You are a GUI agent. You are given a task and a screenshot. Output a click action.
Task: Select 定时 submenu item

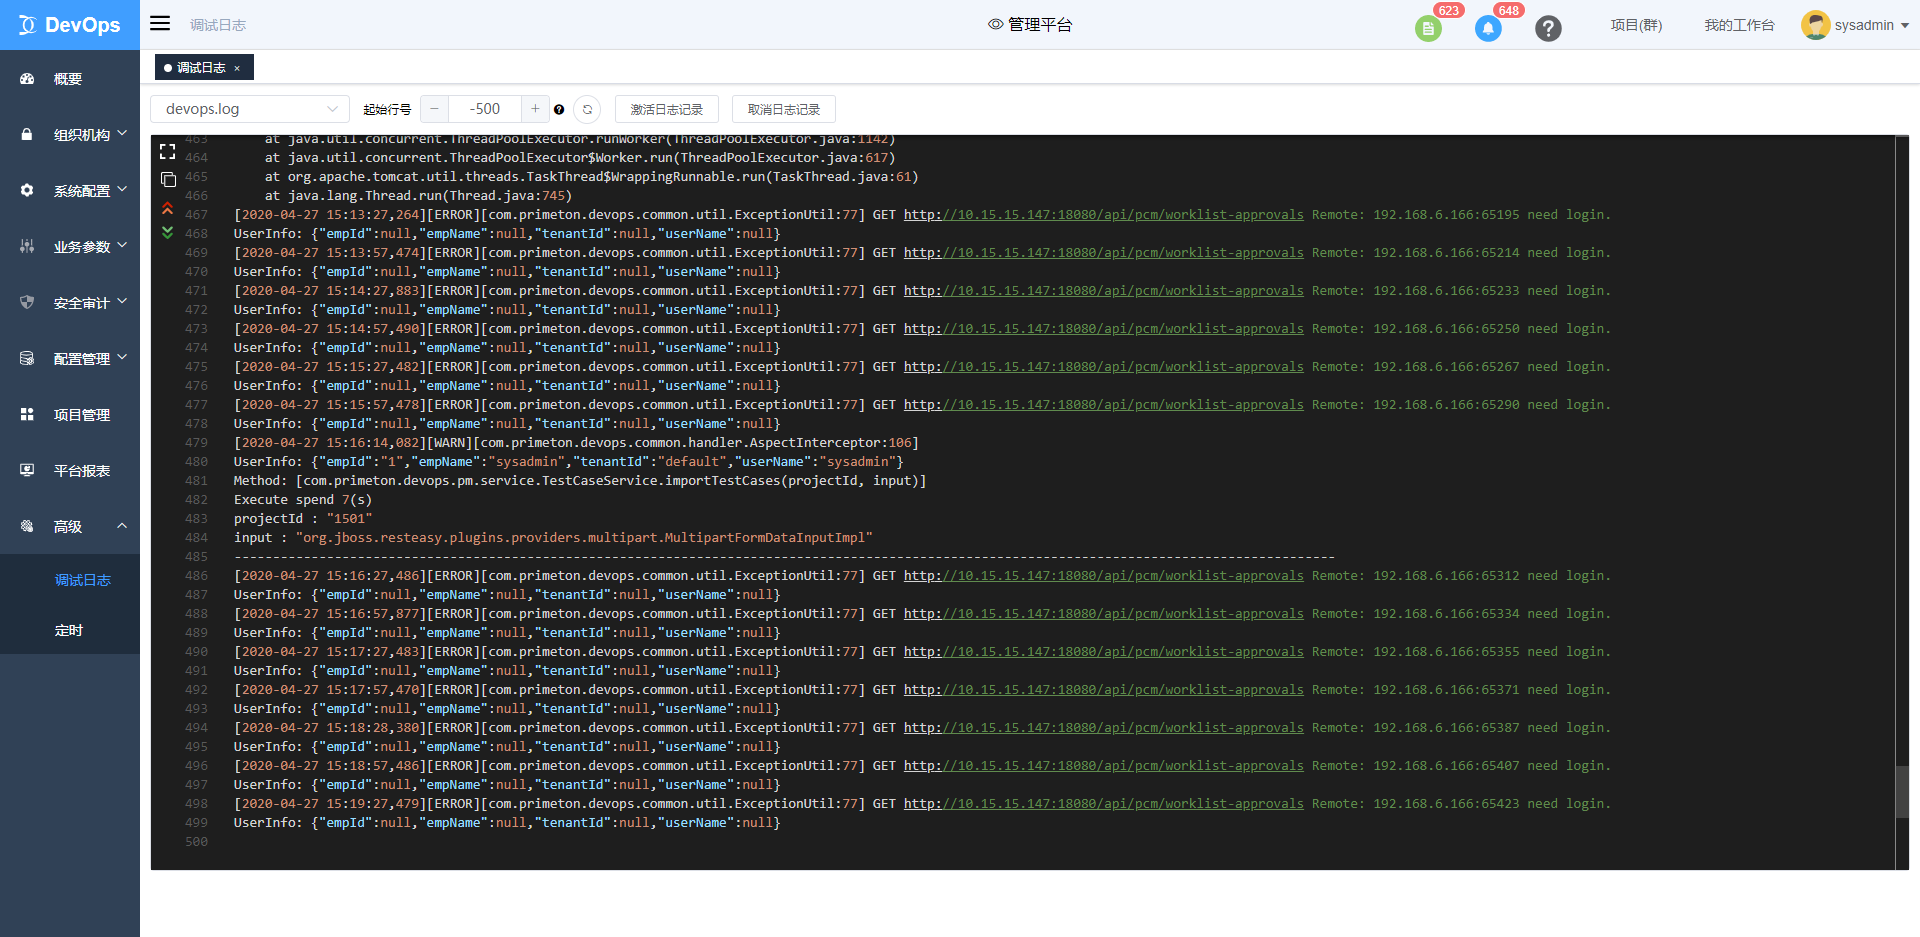pyautogui.click(x=69, y=630)
